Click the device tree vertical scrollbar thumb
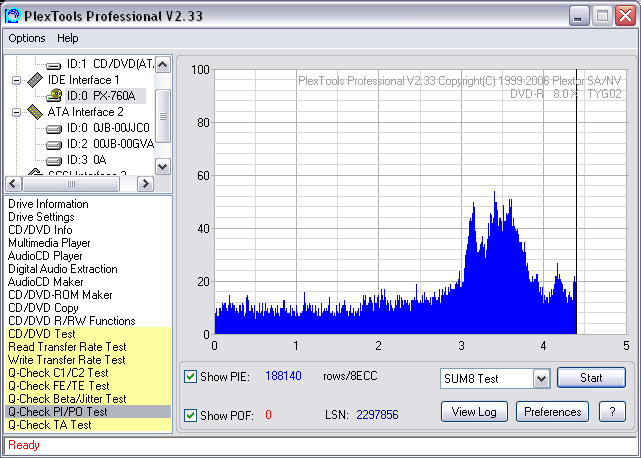The image size is (641, 458). coord(163,116)
